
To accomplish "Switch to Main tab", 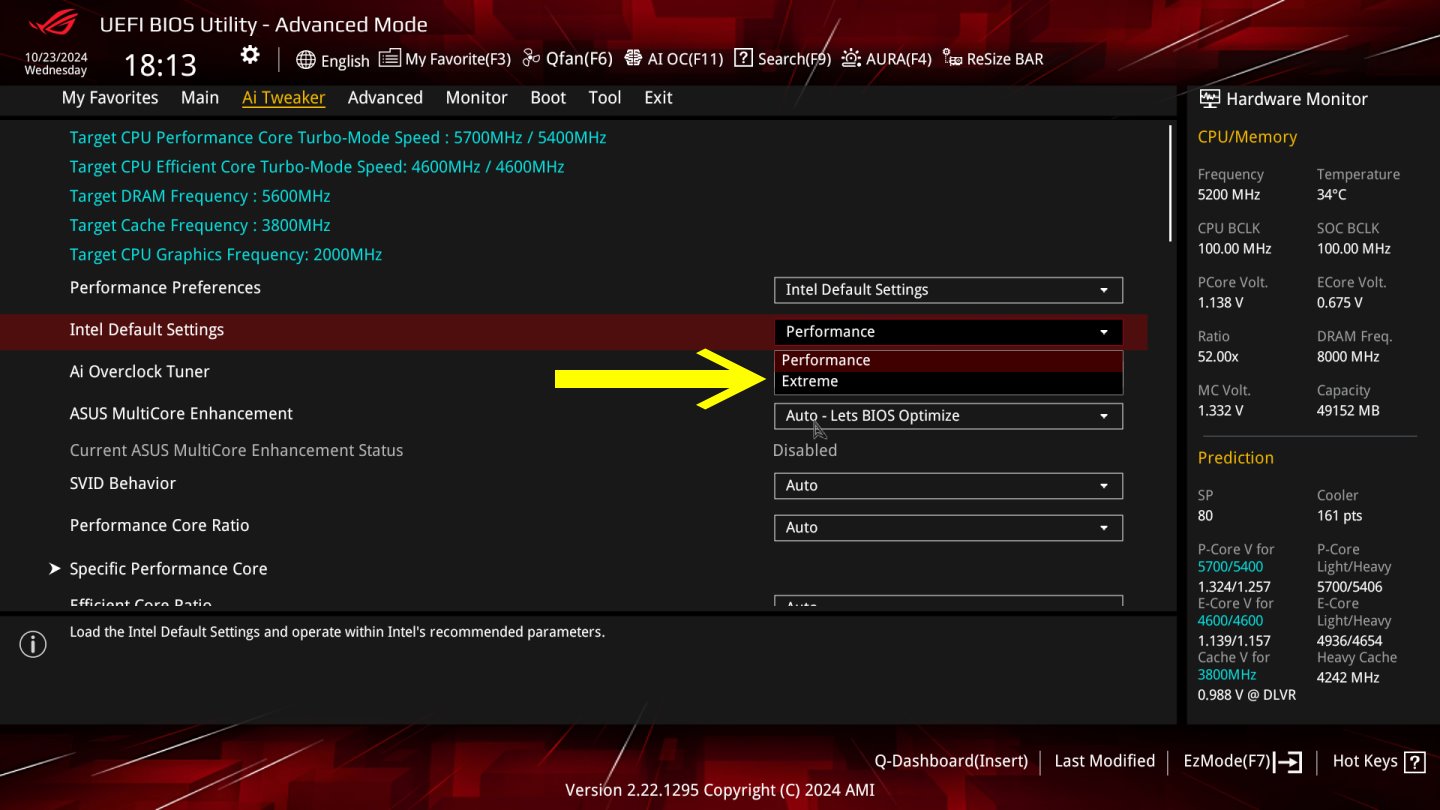I will click(200, 97).
